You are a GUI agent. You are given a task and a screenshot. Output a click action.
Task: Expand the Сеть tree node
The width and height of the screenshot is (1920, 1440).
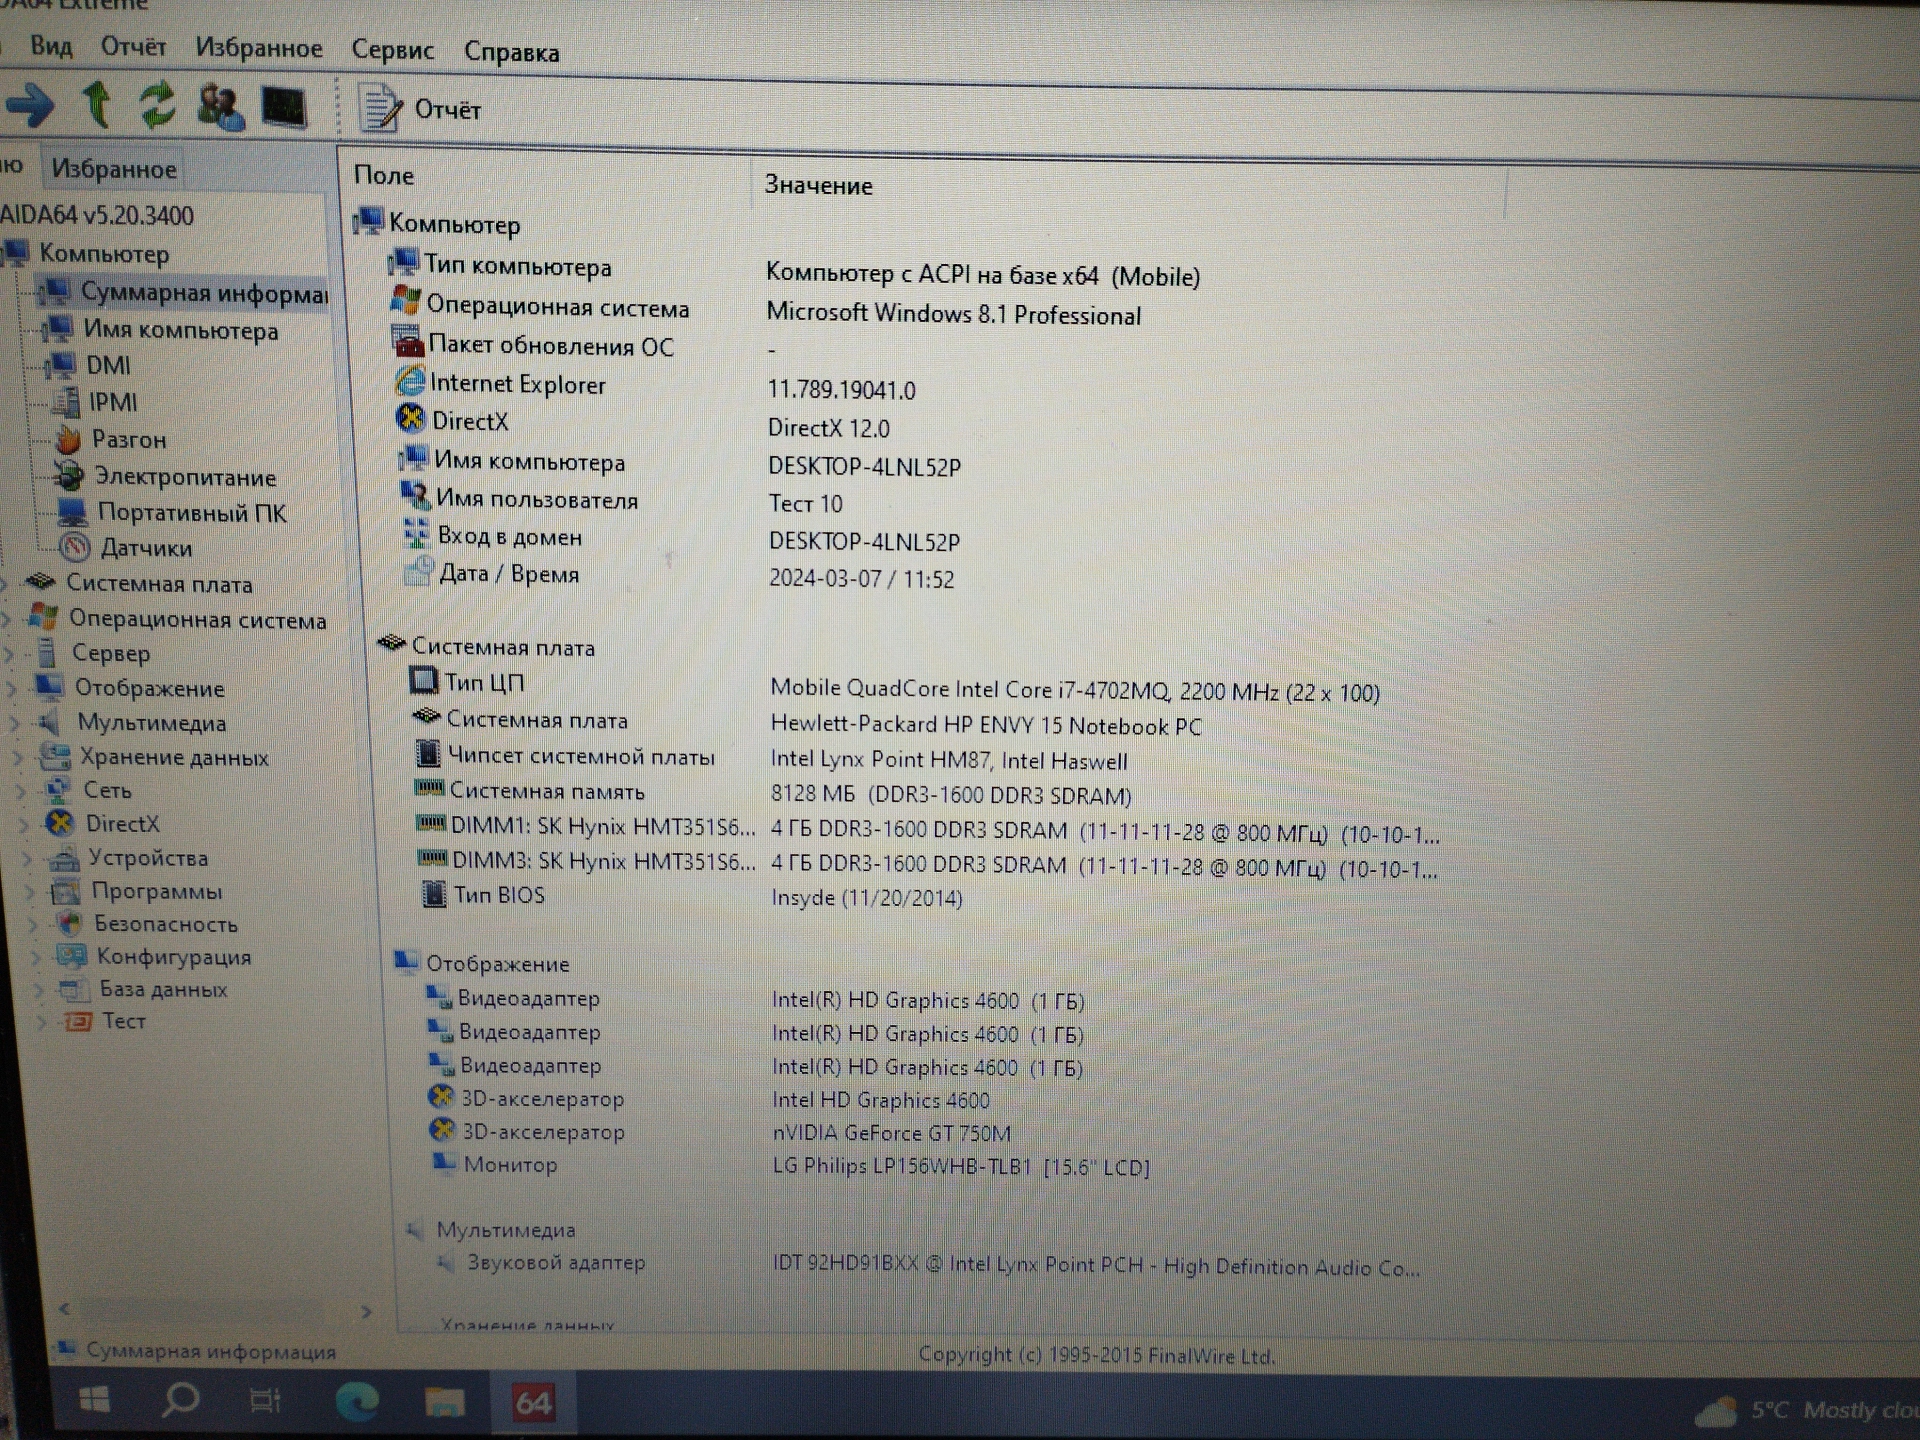[x=23, y=792]
